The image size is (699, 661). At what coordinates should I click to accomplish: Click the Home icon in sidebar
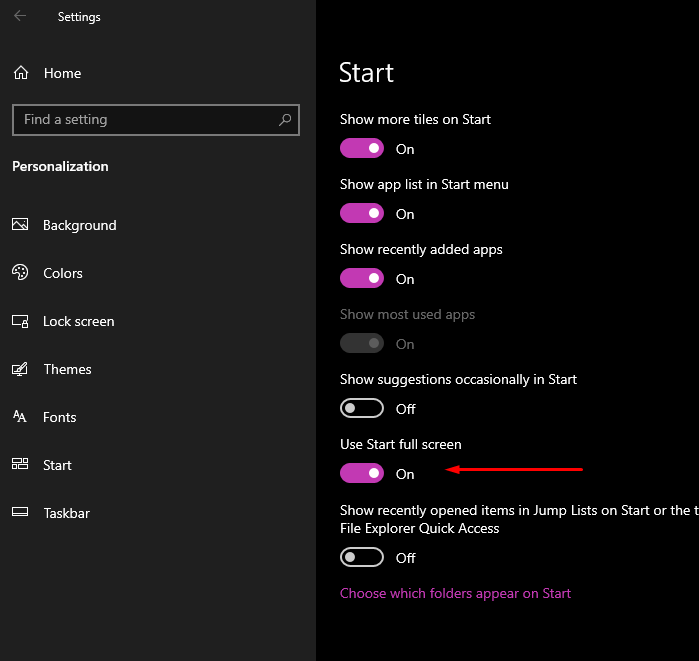[x=20, y=73]
